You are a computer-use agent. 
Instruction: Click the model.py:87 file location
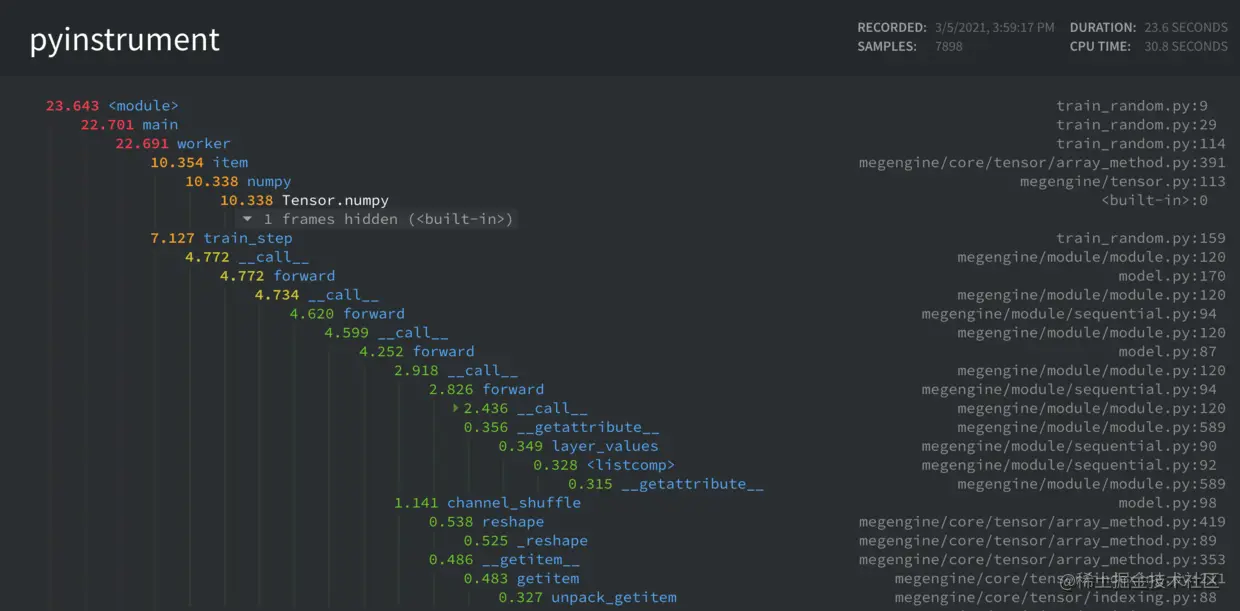(1168, 353)
